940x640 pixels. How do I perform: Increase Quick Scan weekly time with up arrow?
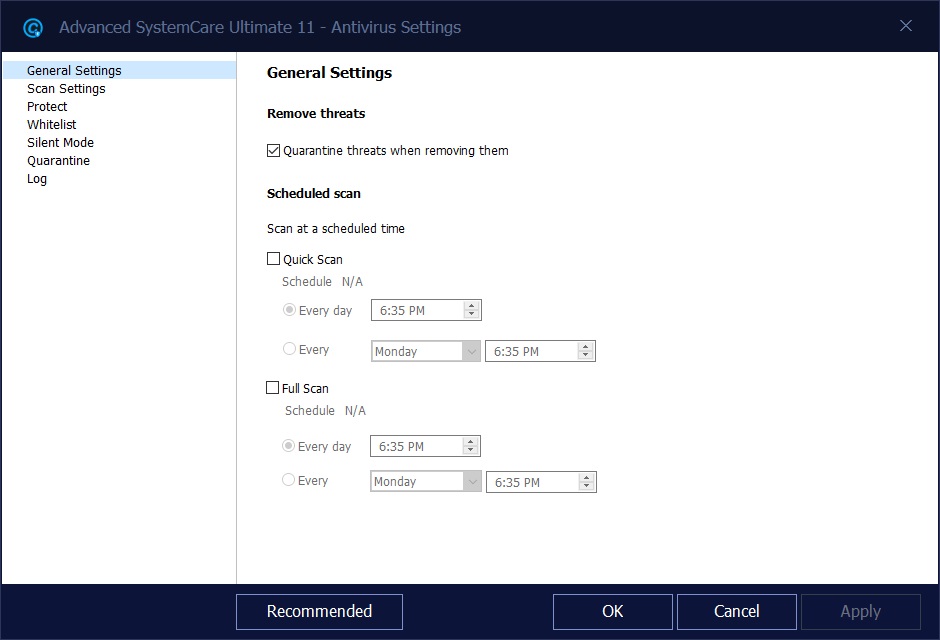pyautogui.click(x=586, y=346)
